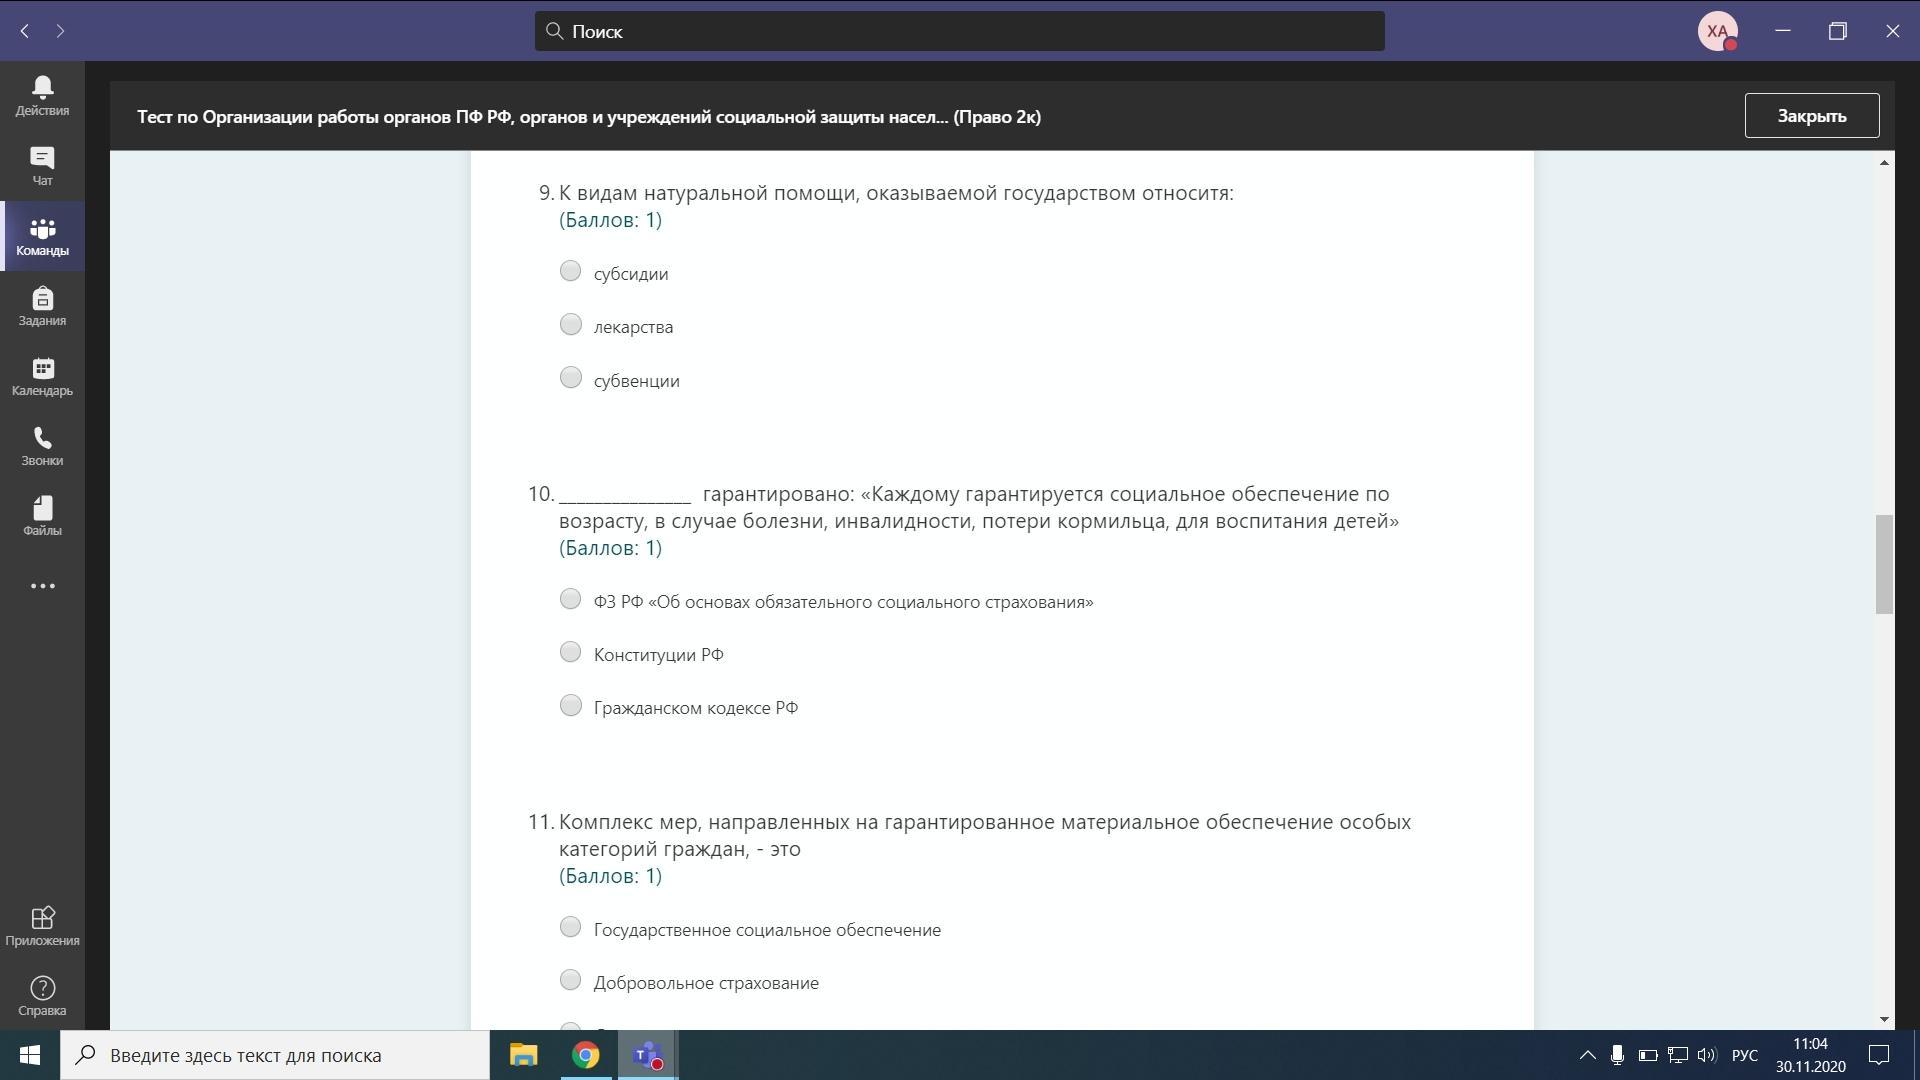
Task: Click the vertical scrollbar thumb
Action: pyautogui.click(x=1884, y=564)
